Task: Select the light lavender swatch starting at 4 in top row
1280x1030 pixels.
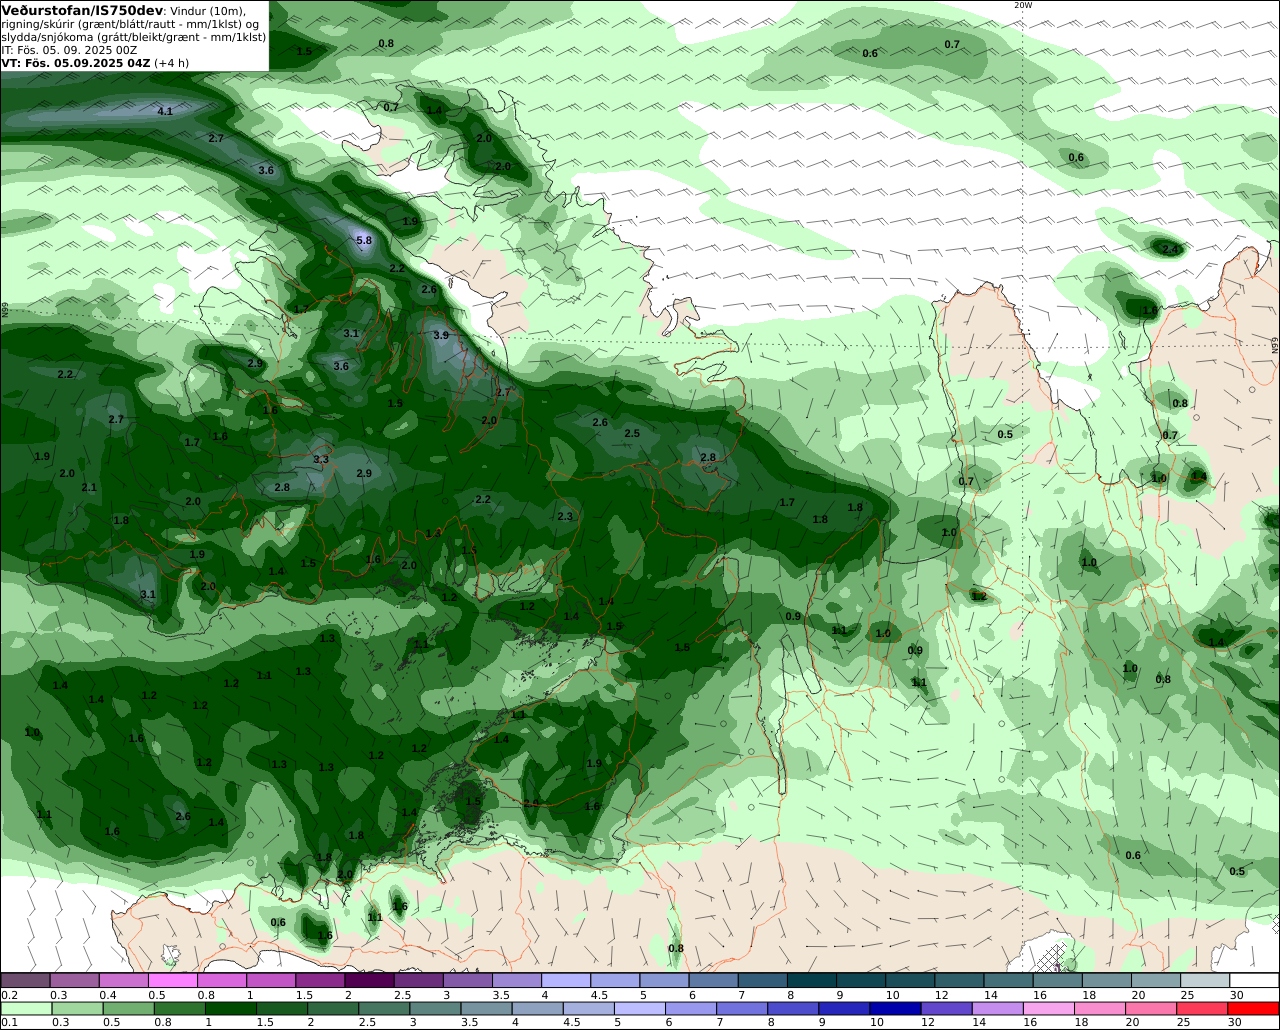Action: 565,981
